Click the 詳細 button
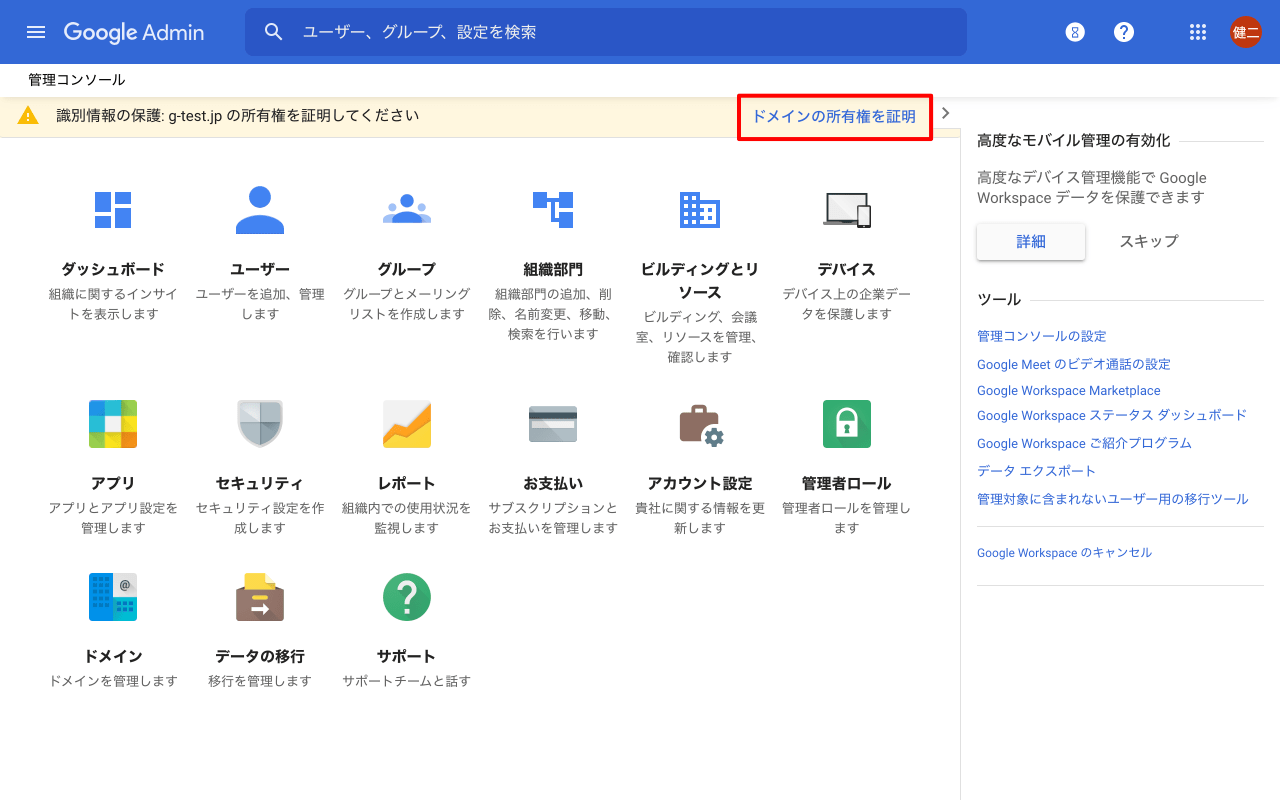 (1031, 241)
